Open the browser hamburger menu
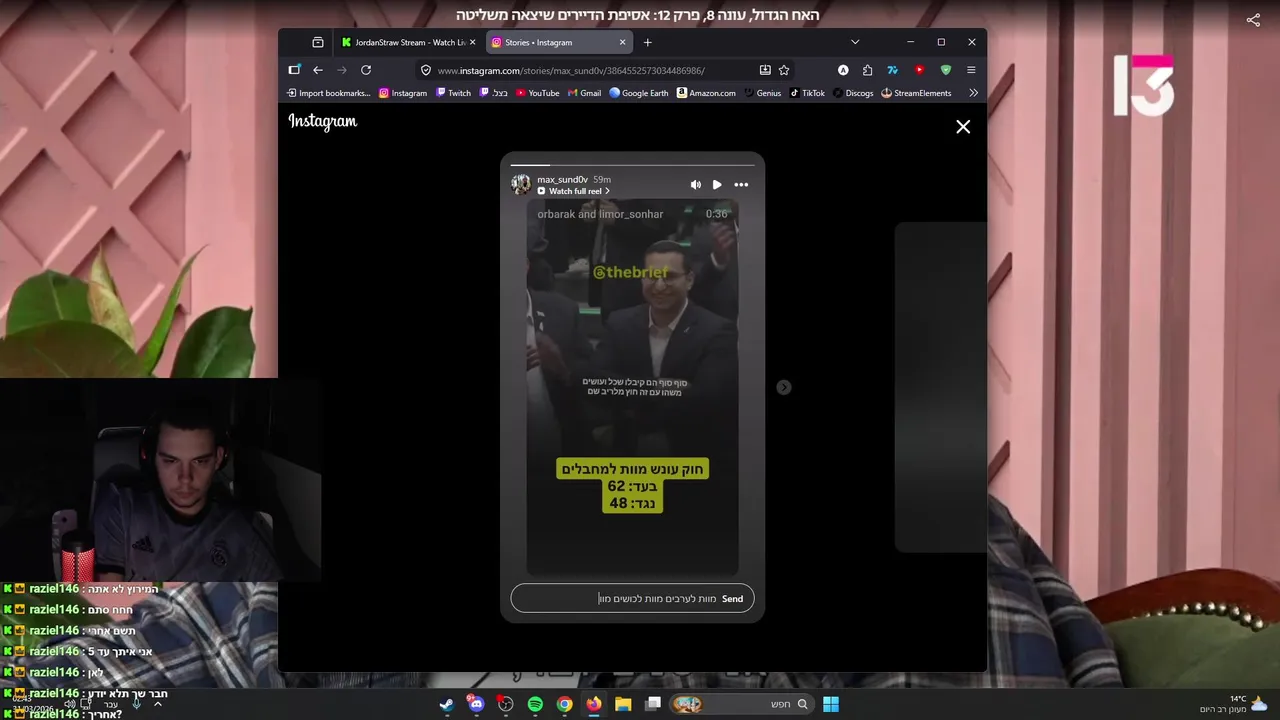The width and height of the screenshot is (1280, 720). tap(971, 70)
